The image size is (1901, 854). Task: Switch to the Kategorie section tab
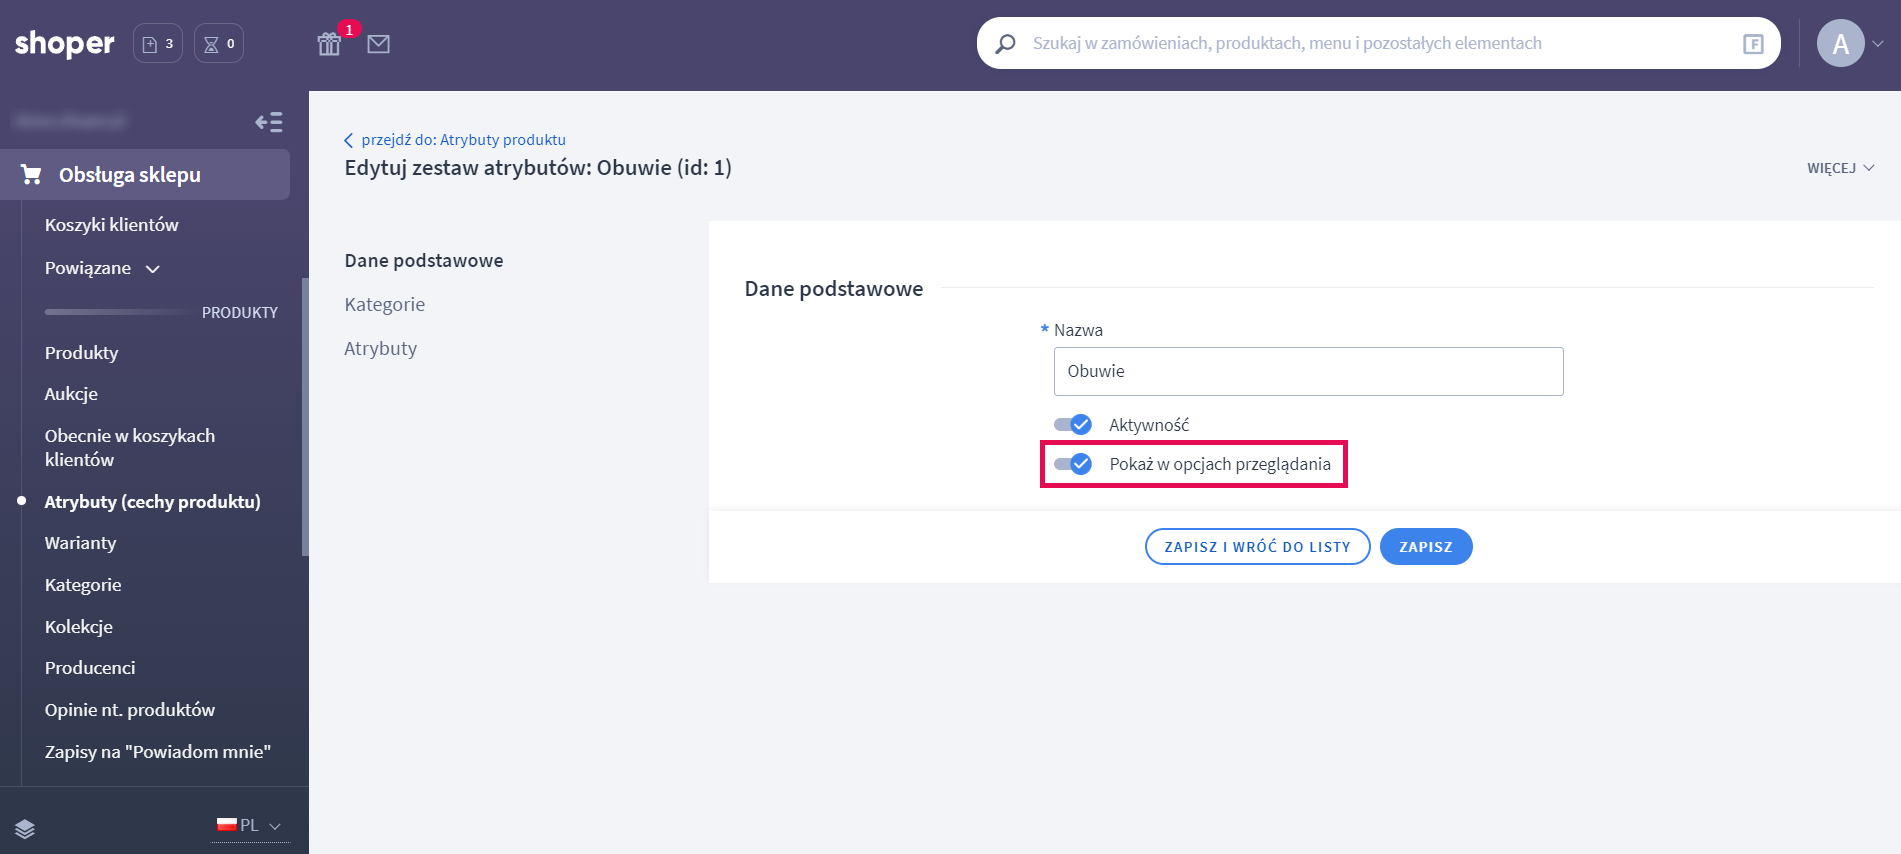pos(385,305)
